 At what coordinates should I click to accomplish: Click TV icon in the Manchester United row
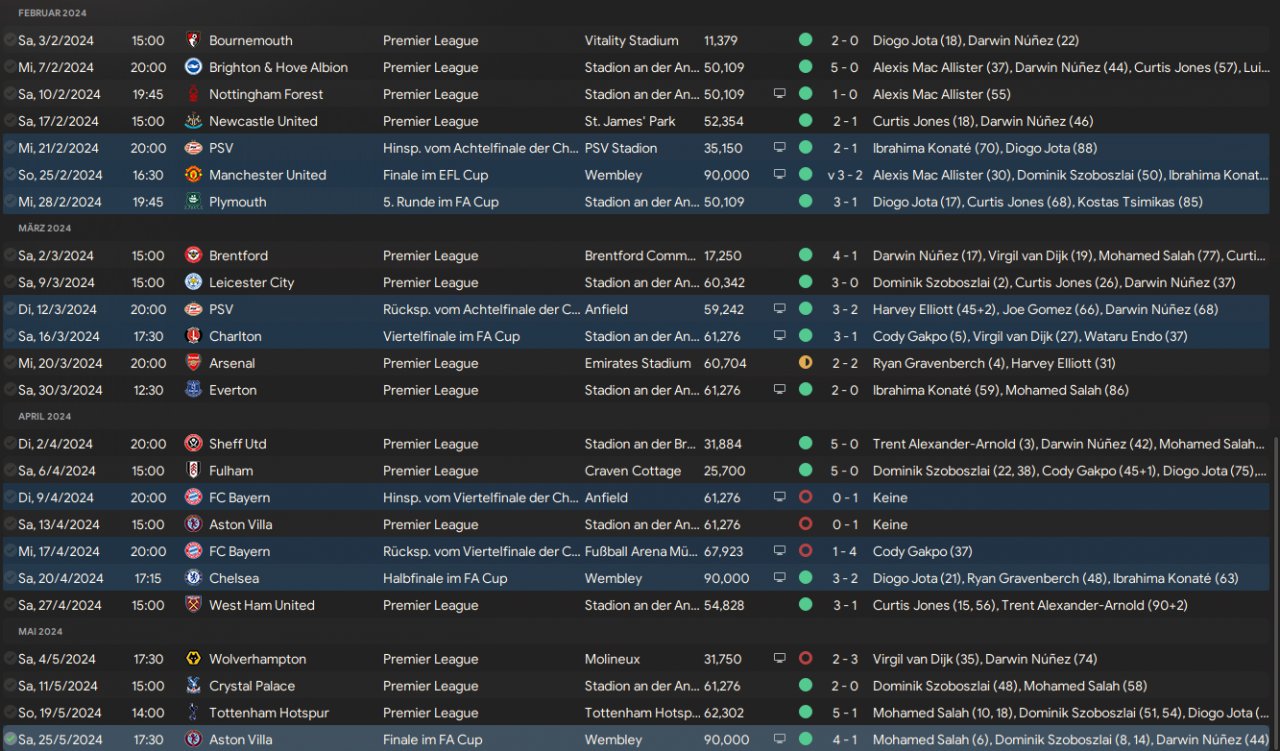click(x=780, y=175)
